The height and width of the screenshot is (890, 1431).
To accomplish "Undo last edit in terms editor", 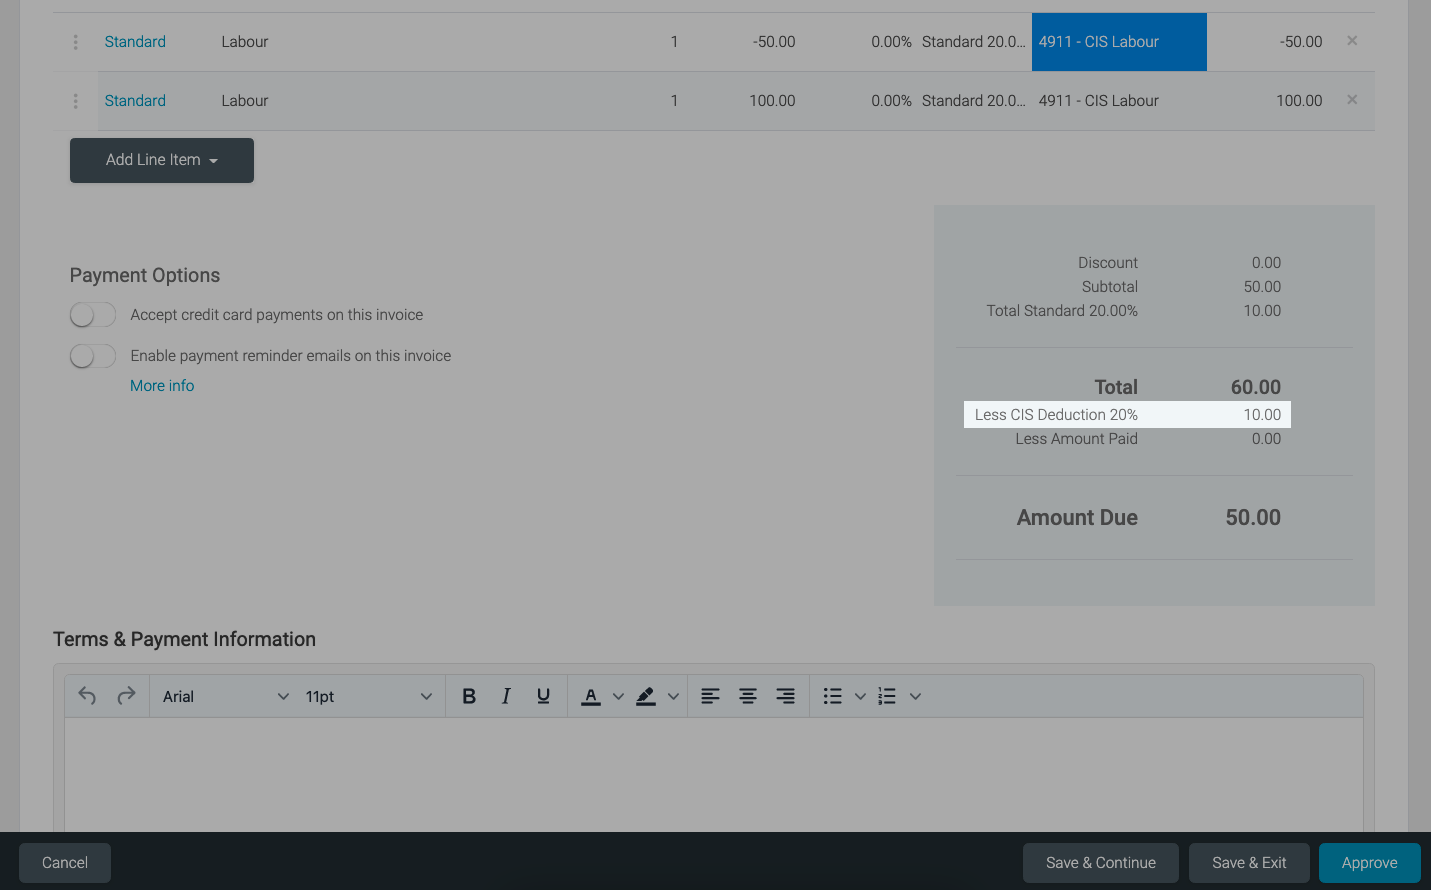I will 87,696.
